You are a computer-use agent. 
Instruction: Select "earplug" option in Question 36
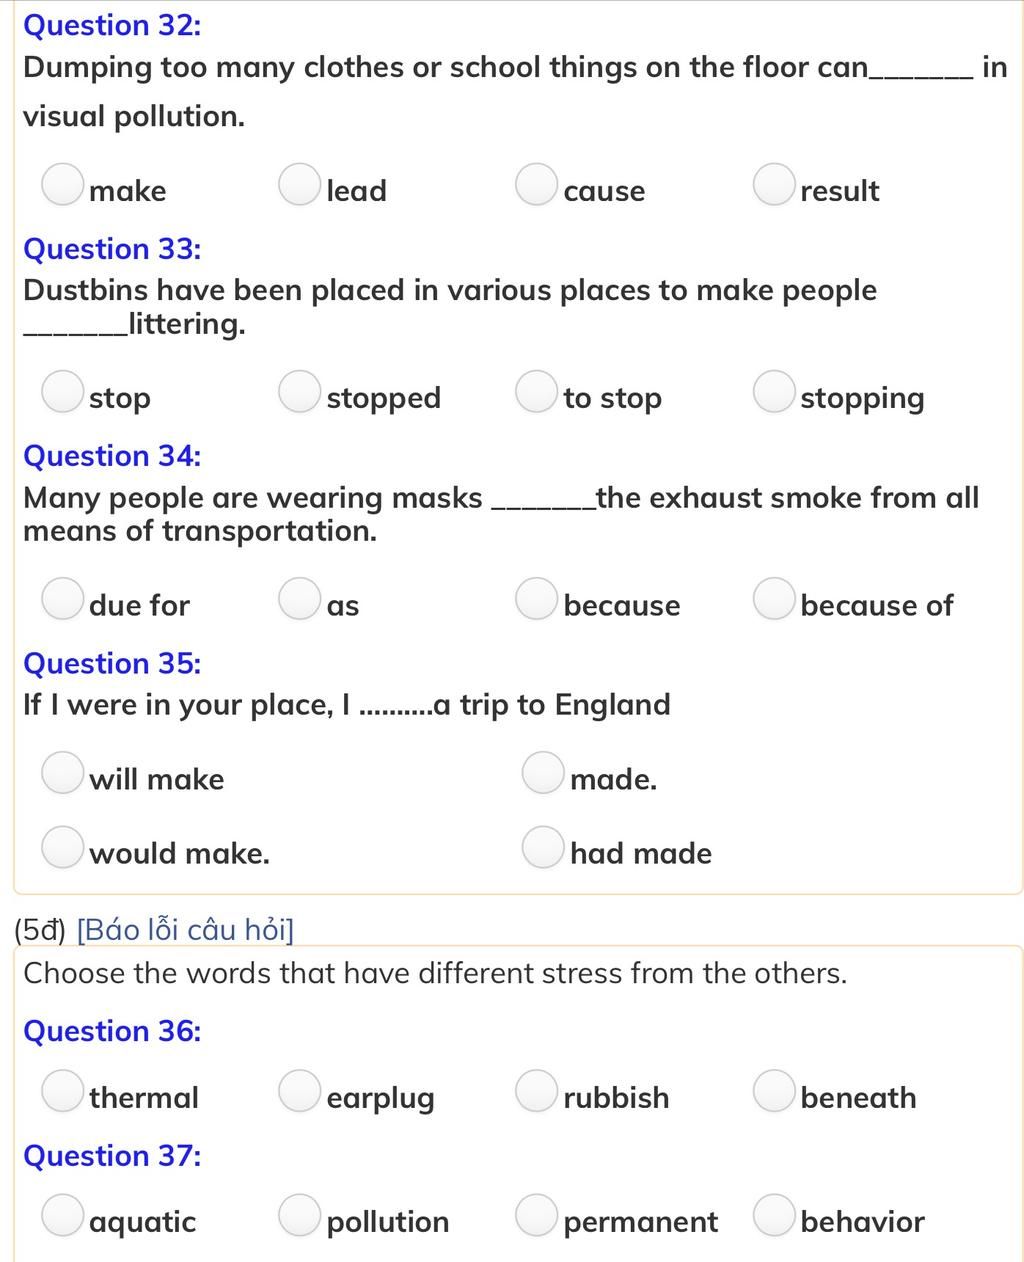point(299,1091)
